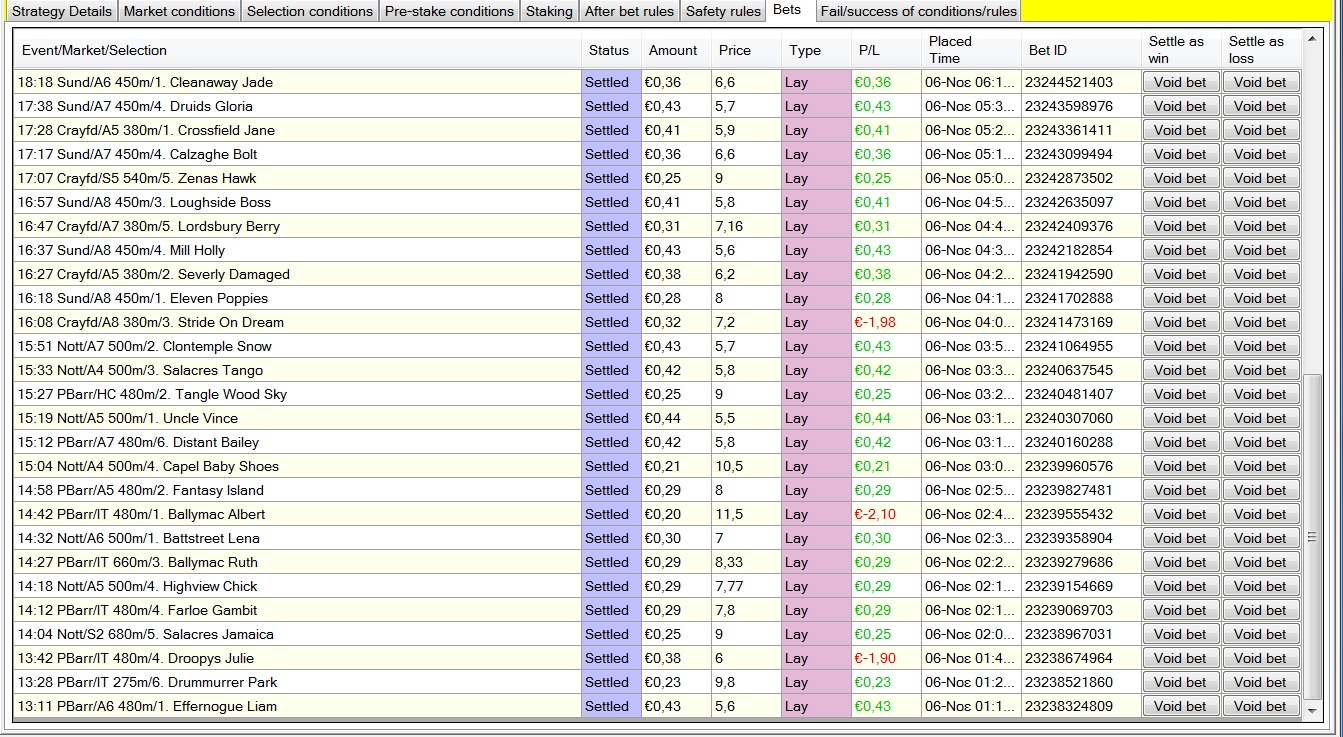This screenshot has width=1343, height=737.
Task: Switch to After bet rules tab
Action: coord(629,12)
